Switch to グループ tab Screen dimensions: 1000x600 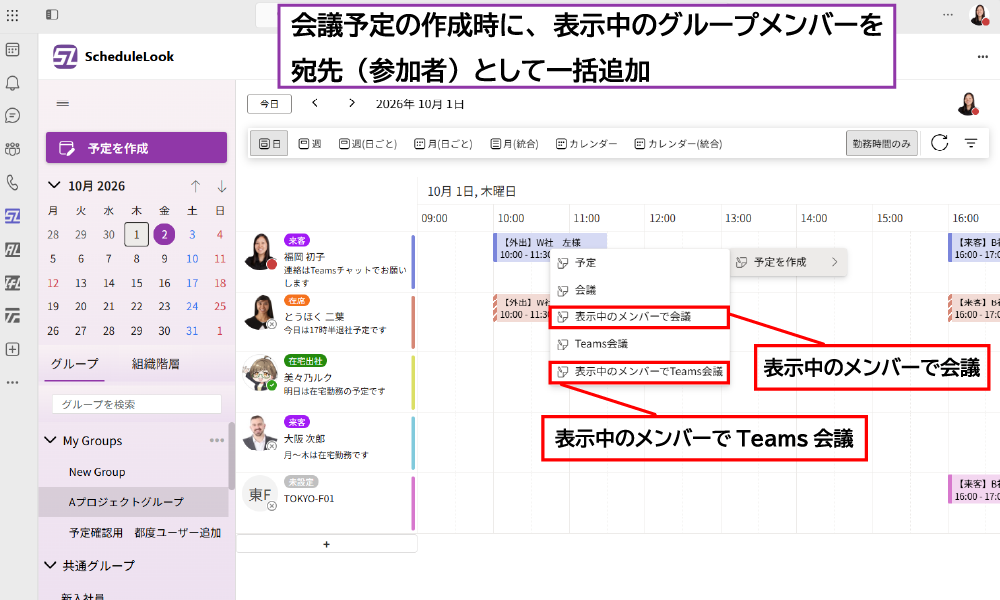click(75, 364)
